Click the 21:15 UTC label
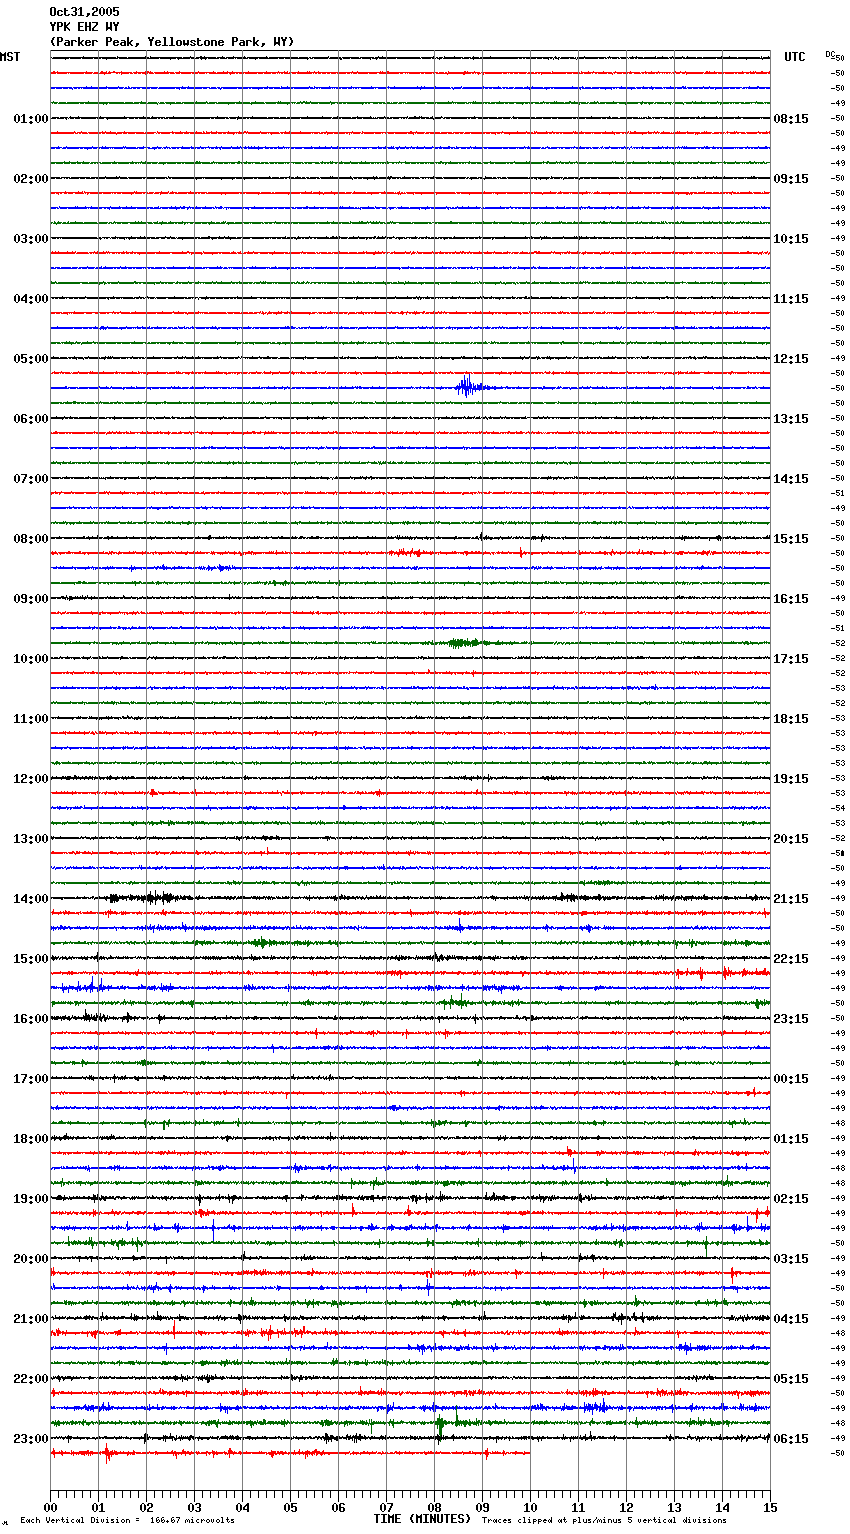 pos(791,899)
